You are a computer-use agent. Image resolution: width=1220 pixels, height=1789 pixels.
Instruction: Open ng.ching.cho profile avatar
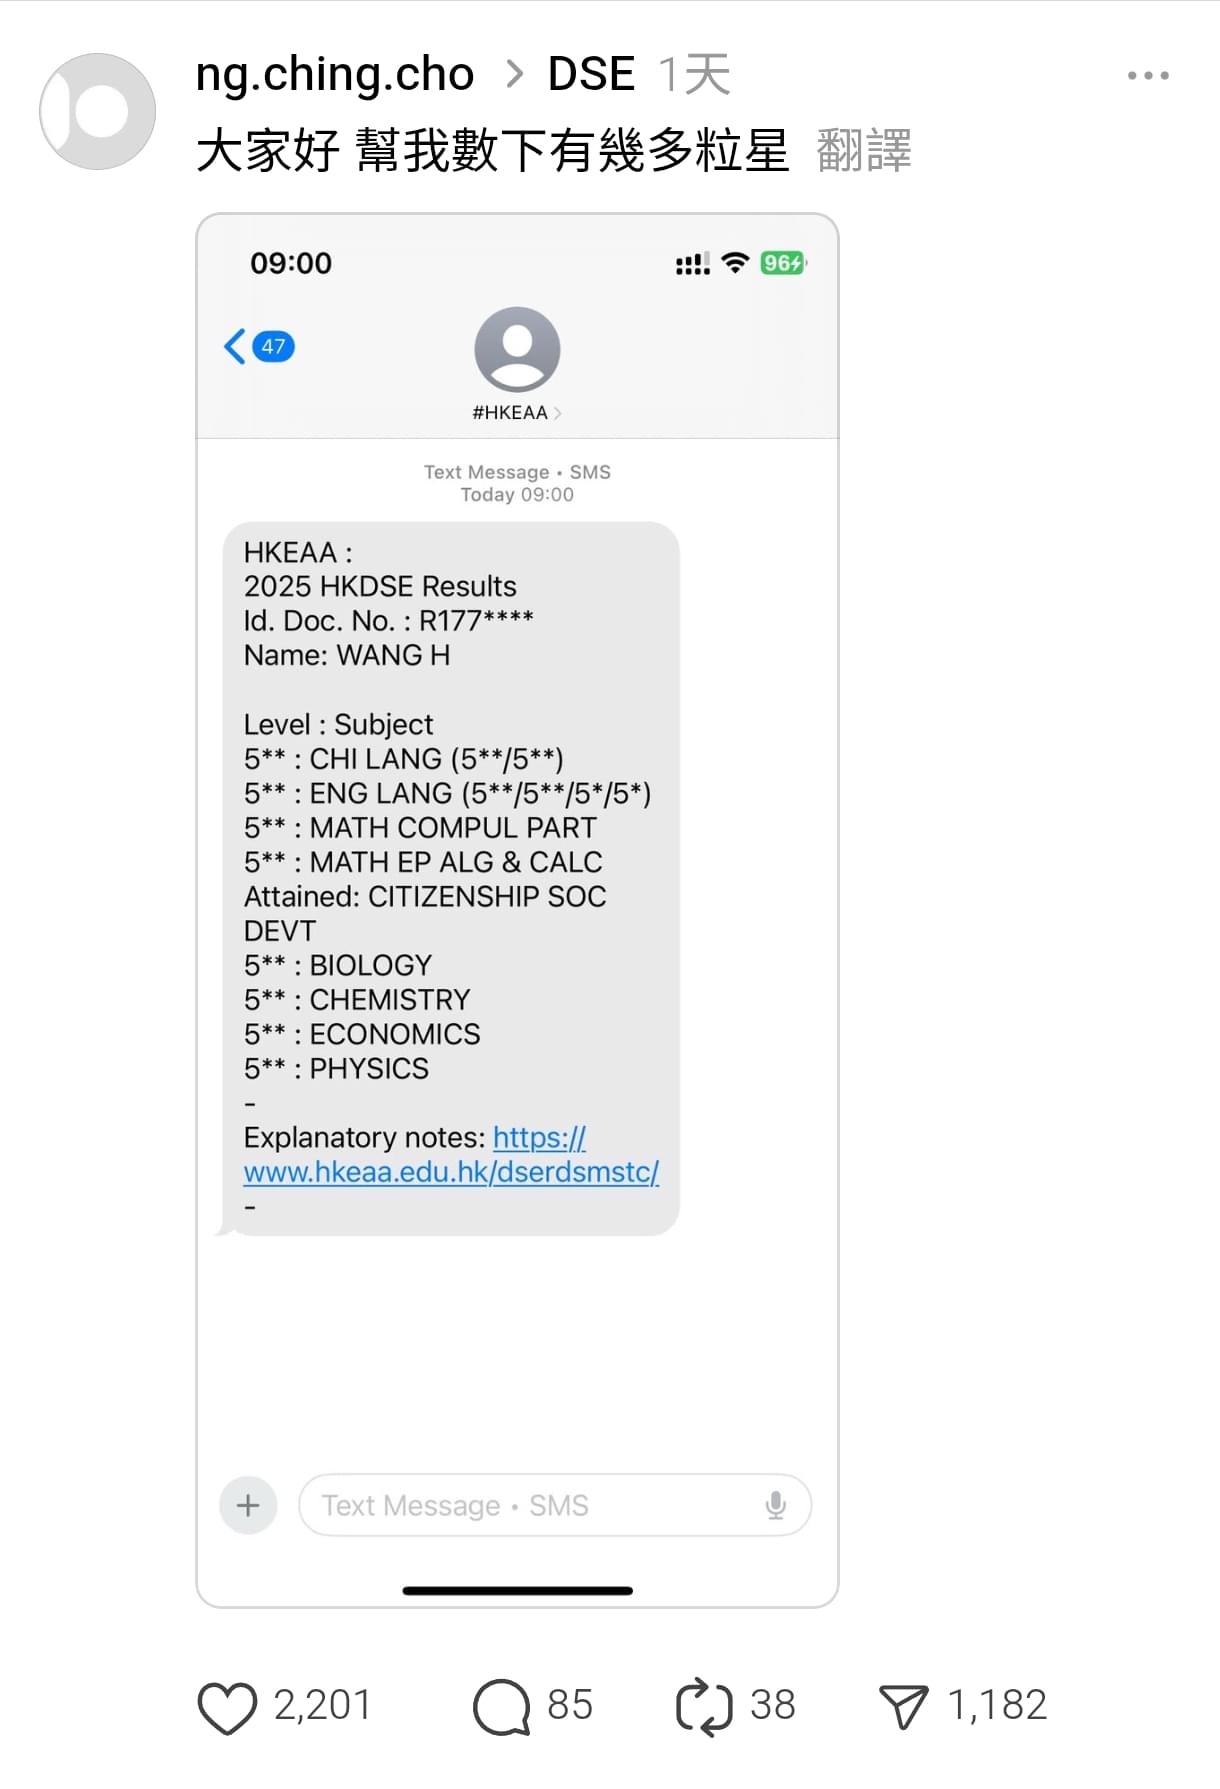[x=97, y=111]
